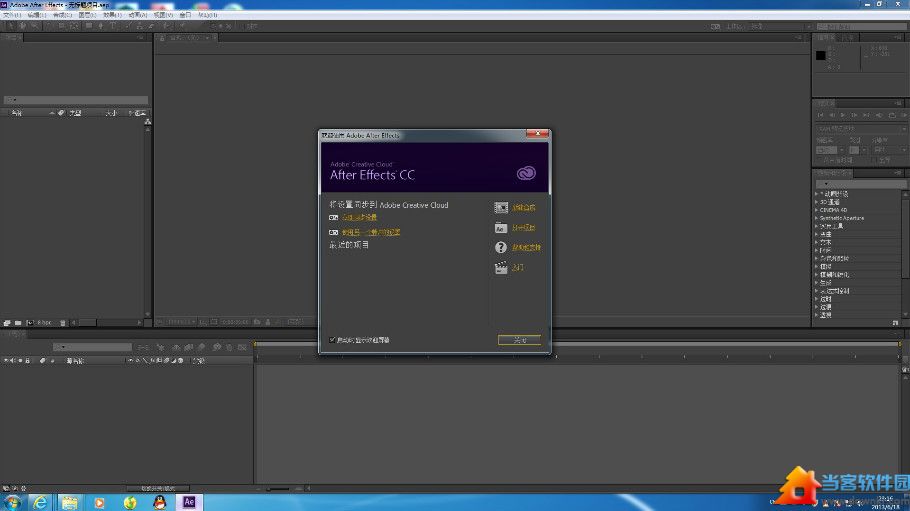This screenshot has height=511, width=910.
Task: Select the Zoom magnifier tool in toolbar
Action: point(35,26)
